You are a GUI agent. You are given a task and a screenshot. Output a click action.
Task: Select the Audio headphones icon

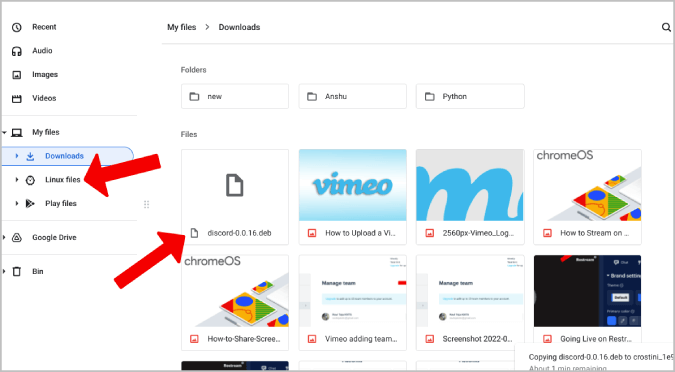[x=17, y=51]
